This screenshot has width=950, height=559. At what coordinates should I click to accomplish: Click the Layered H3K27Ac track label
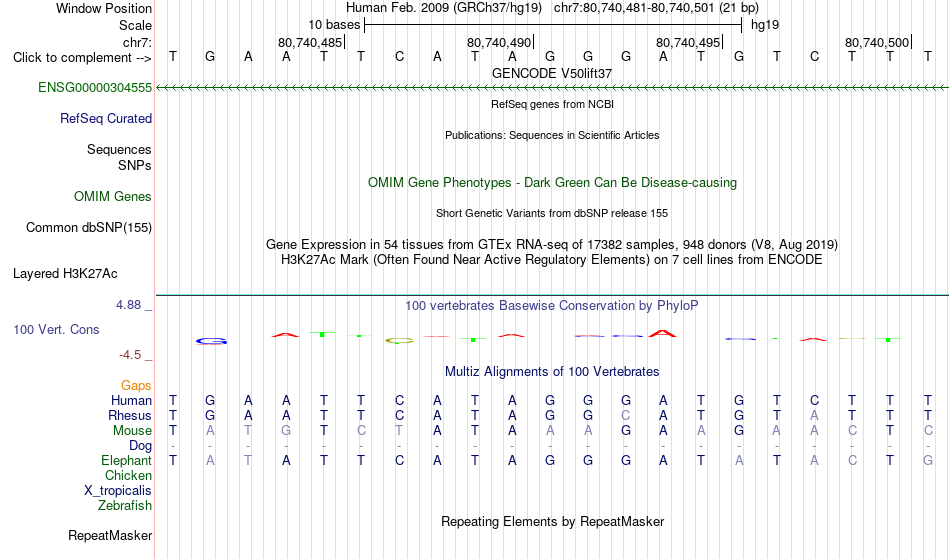point(65,274)
